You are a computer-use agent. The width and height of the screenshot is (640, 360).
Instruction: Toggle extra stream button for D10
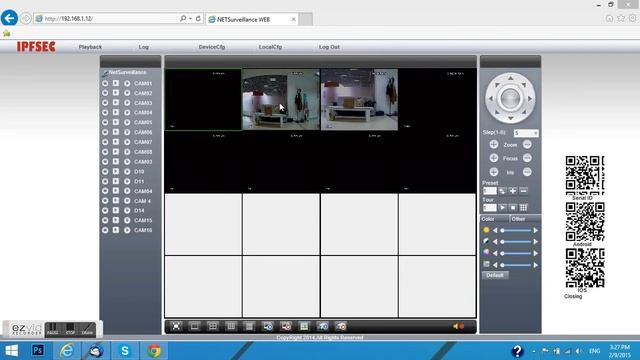click(127, 171)
